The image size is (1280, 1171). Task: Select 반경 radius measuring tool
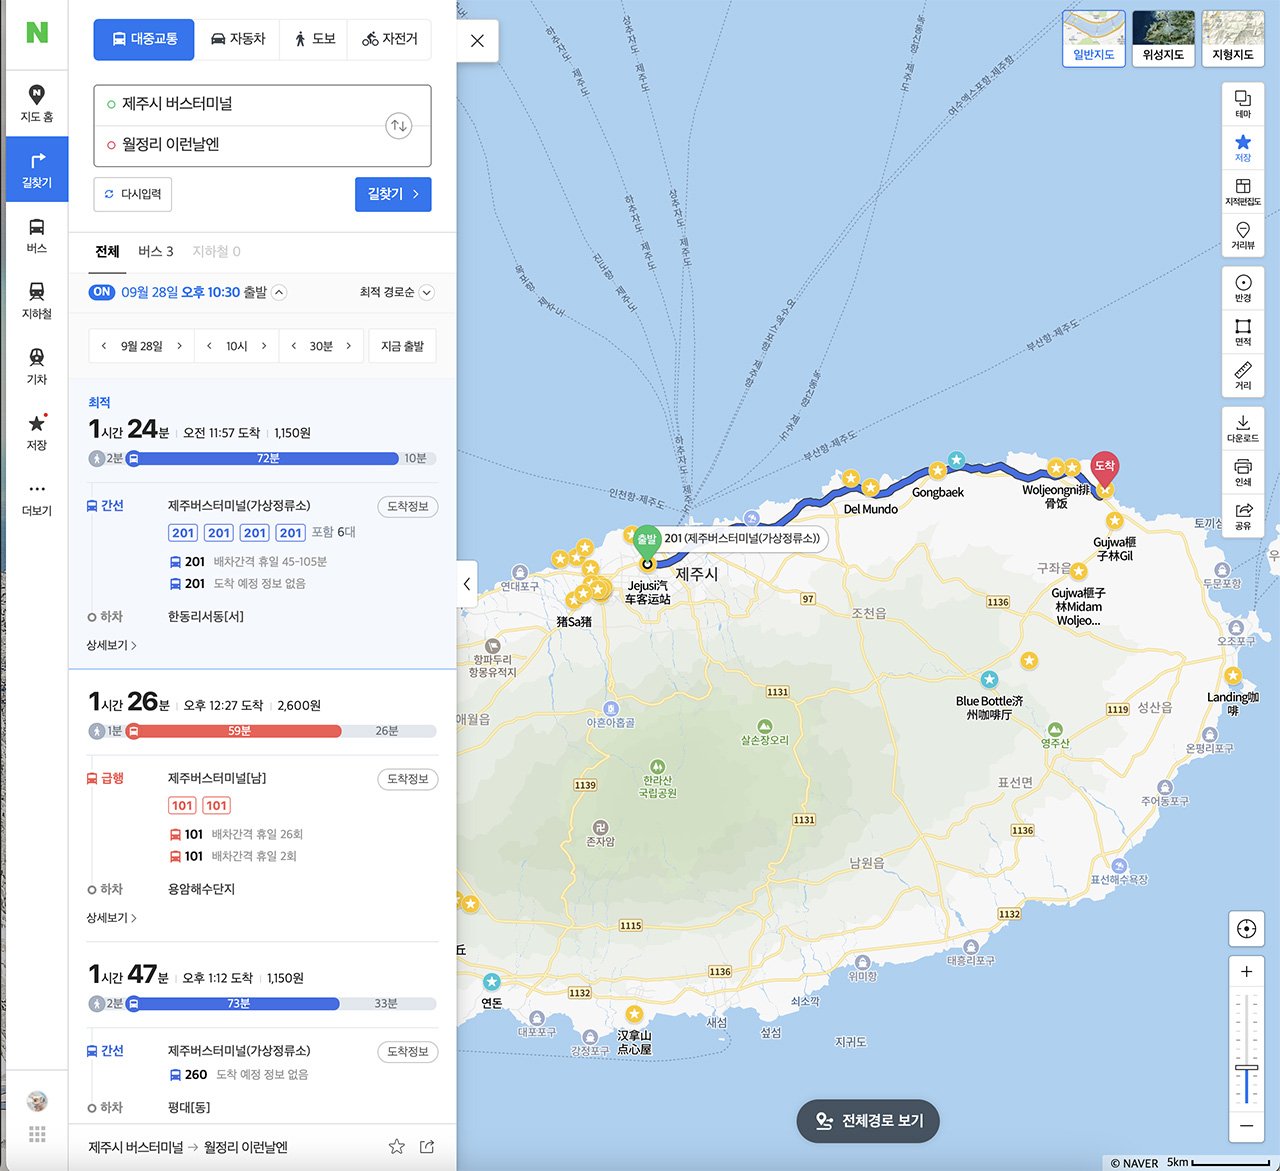pyautogui.click(x=1243, y=289)
